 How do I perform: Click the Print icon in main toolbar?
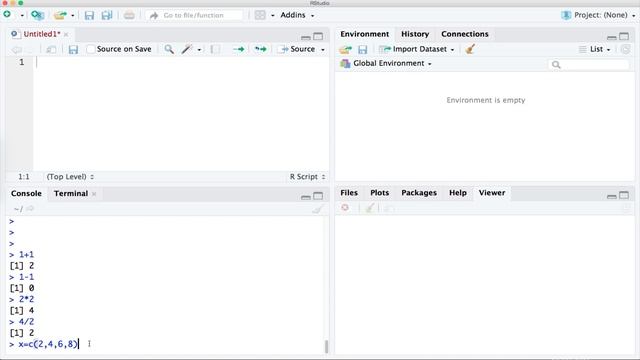click(129, 15)
